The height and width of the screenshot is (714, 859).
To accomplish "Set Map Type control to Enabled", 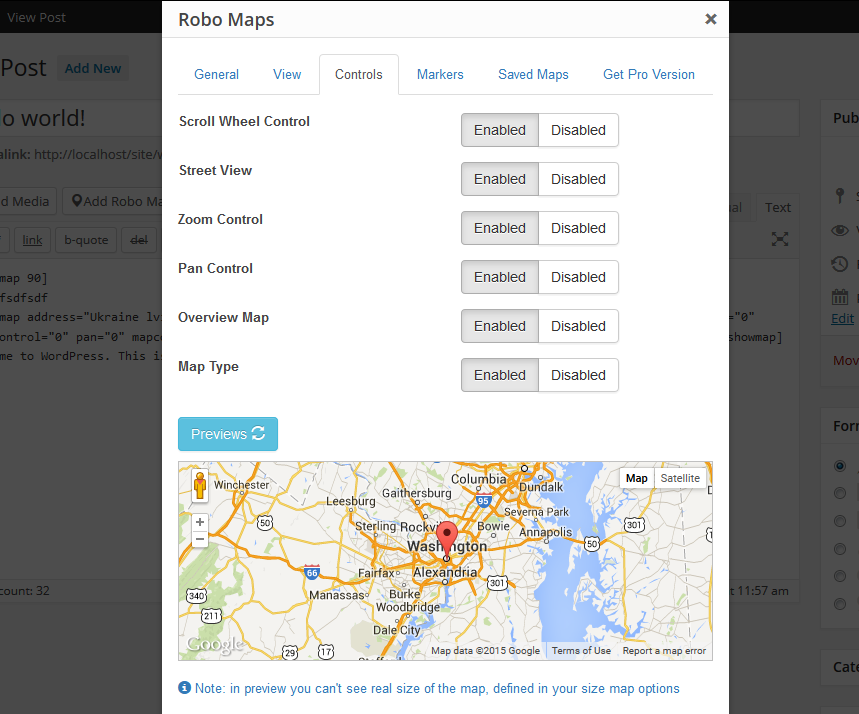I will coord(500,375).
